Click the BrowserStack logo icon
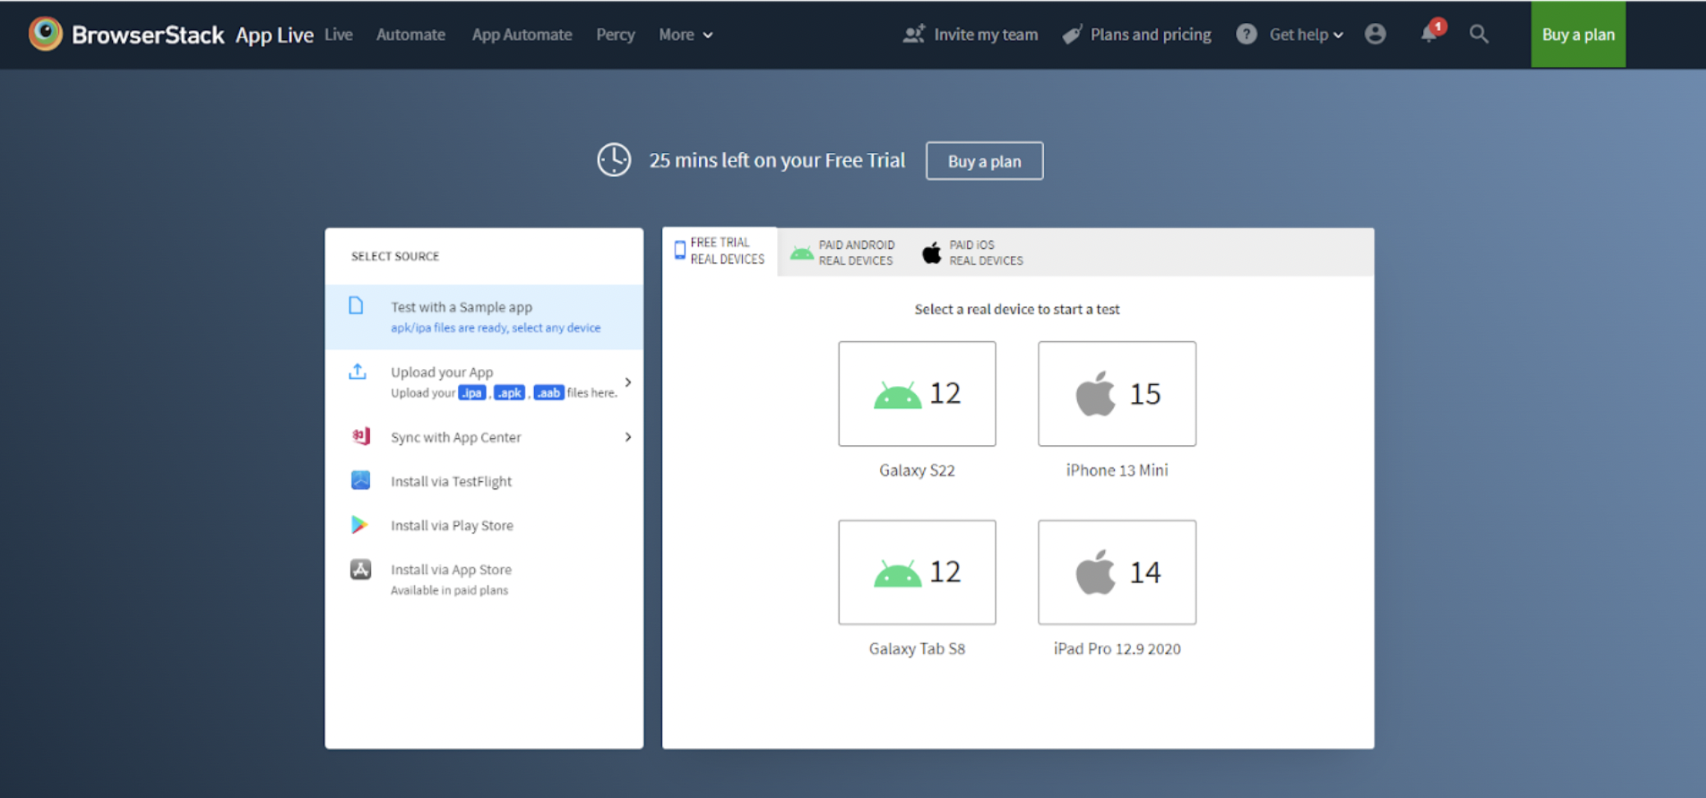 (45, 34)
